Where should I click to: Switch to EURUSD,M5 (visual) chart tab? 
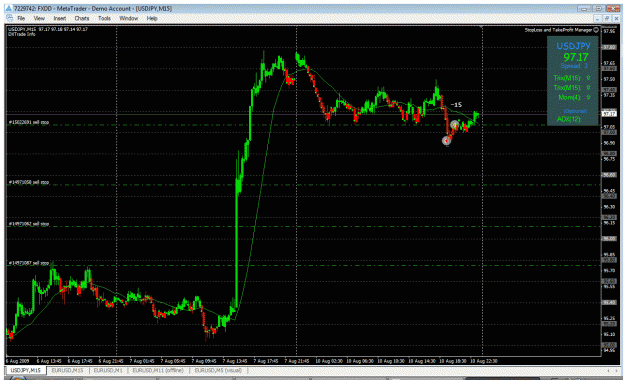[218, 370]
